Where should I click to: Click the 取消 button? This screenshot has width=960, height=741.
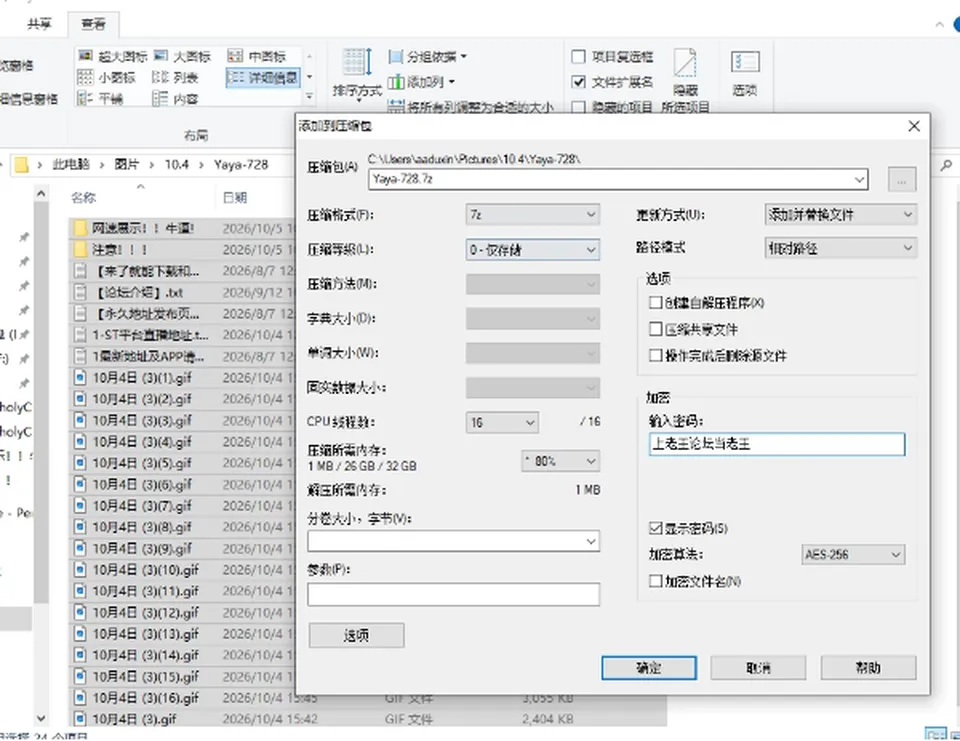tap(759, 668)
